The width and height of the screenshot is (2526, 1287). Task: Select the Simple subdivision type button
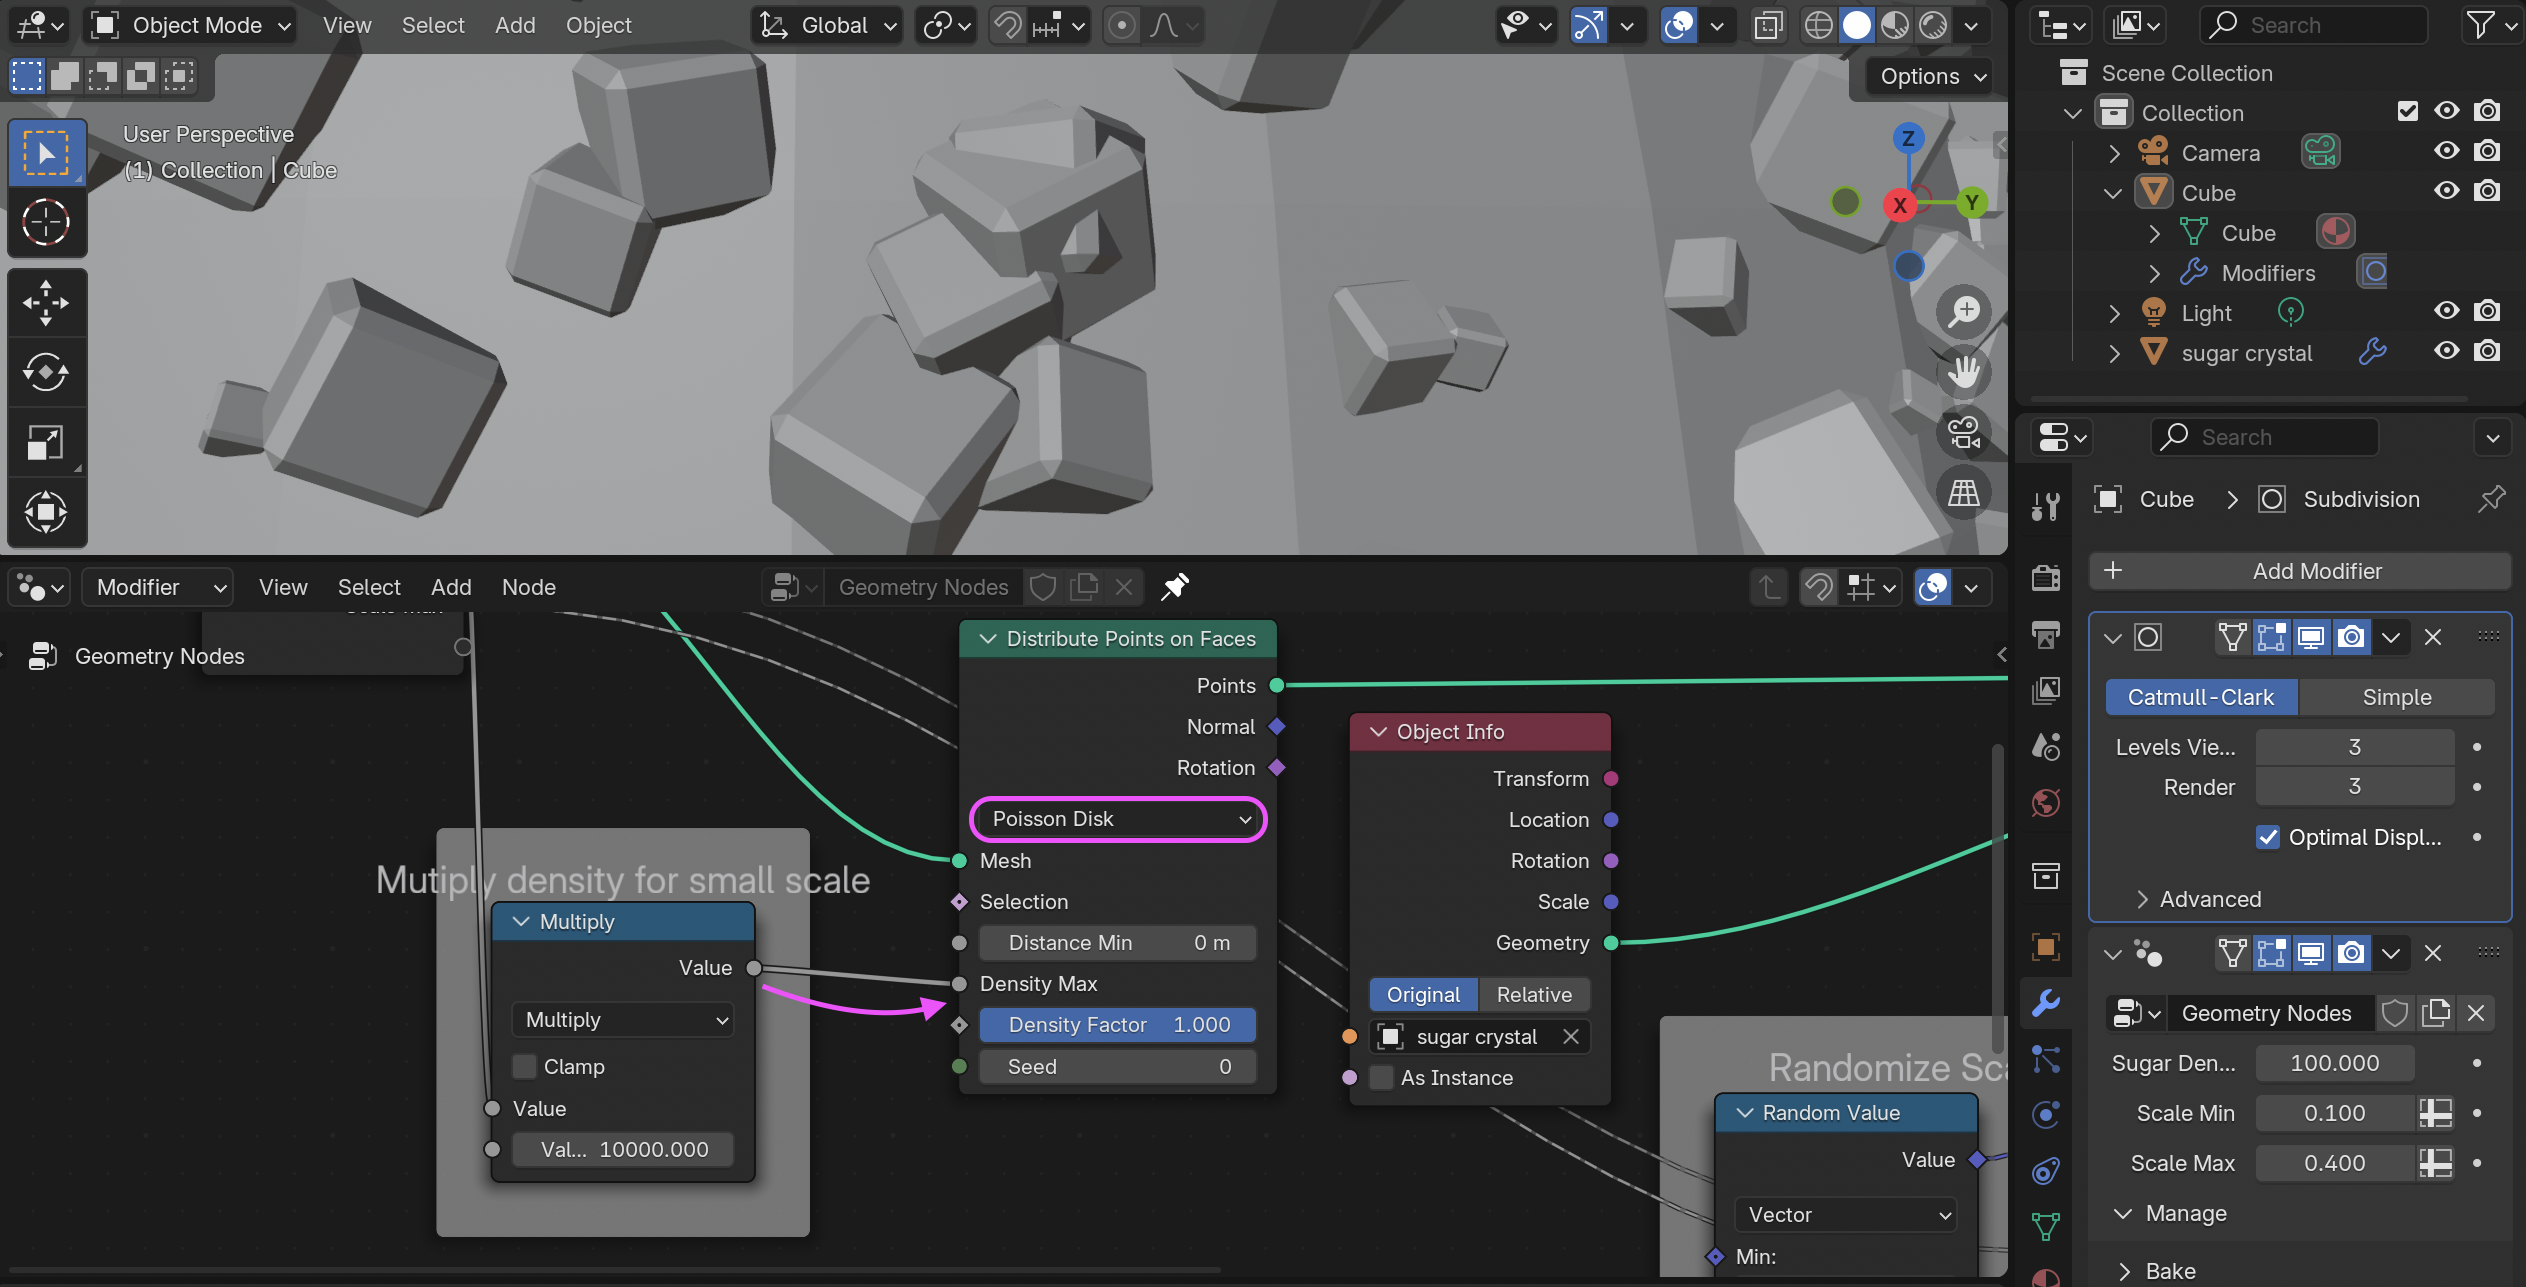pos(2396,697)
